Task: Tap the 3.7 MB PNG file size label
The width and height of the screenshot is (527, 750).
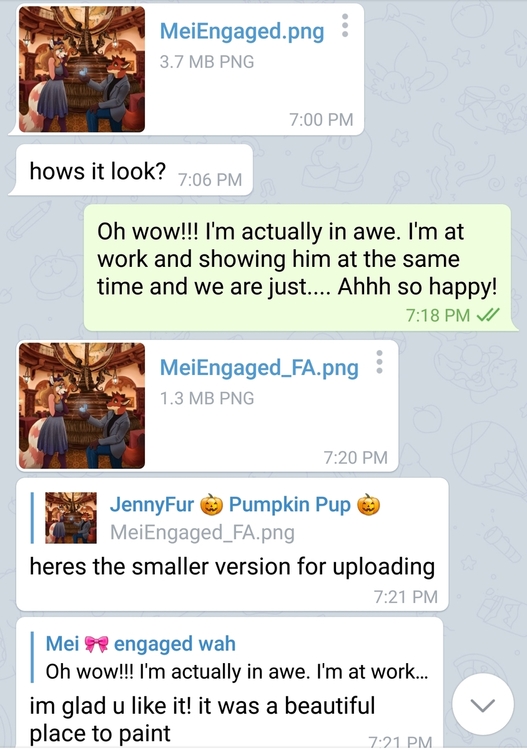Action: coord(207,62)
